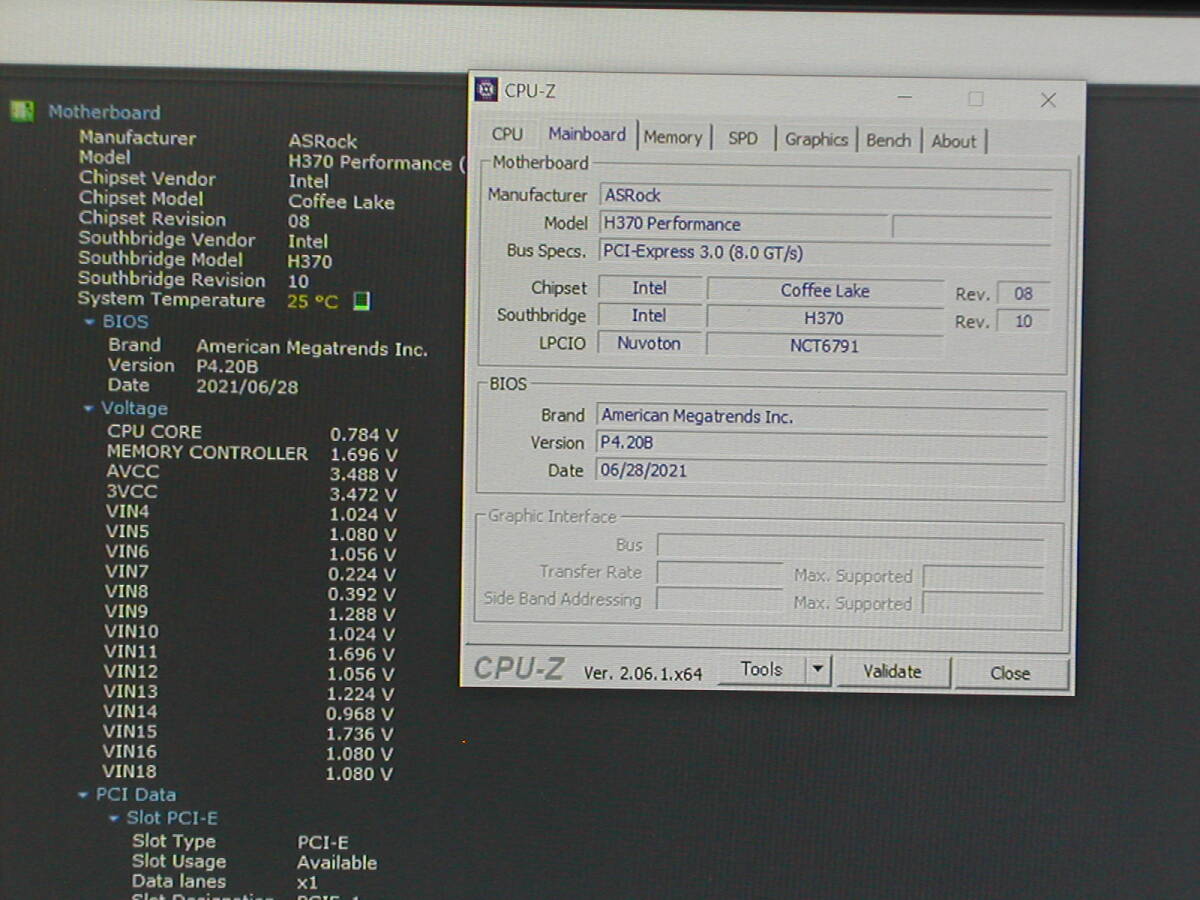This screenshot has width=1200, height=900.
Task: Collapse the PCI Data section
Action: [84, 796]
